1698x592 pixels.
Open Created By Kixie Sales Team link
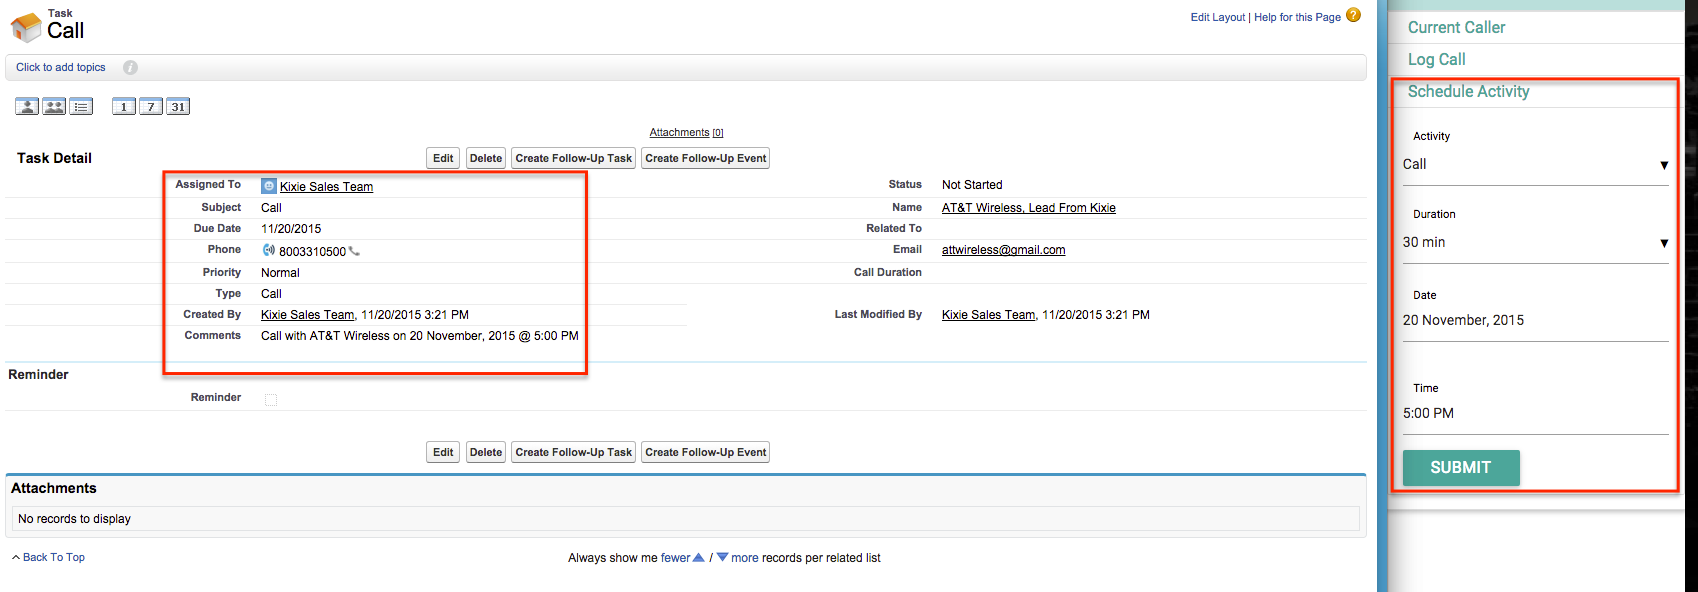(x=307, y=315)
